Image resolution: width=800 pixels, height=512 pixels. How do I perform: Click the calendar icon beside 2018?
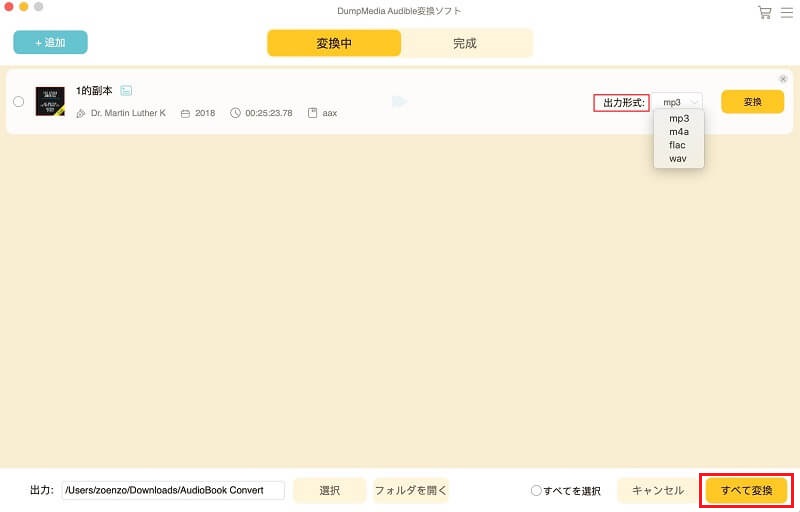(x=185, y=113)
